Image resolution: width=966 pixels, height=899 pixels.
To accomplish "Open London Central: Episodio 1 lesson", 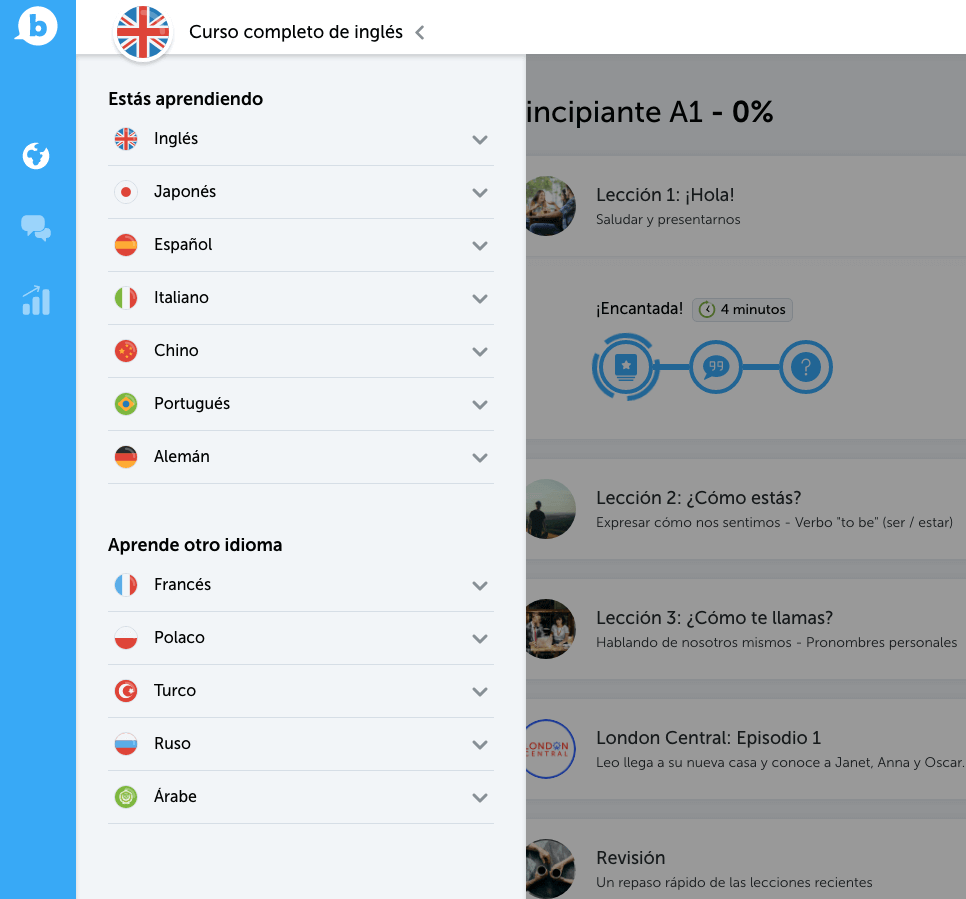I will (708, 738).
